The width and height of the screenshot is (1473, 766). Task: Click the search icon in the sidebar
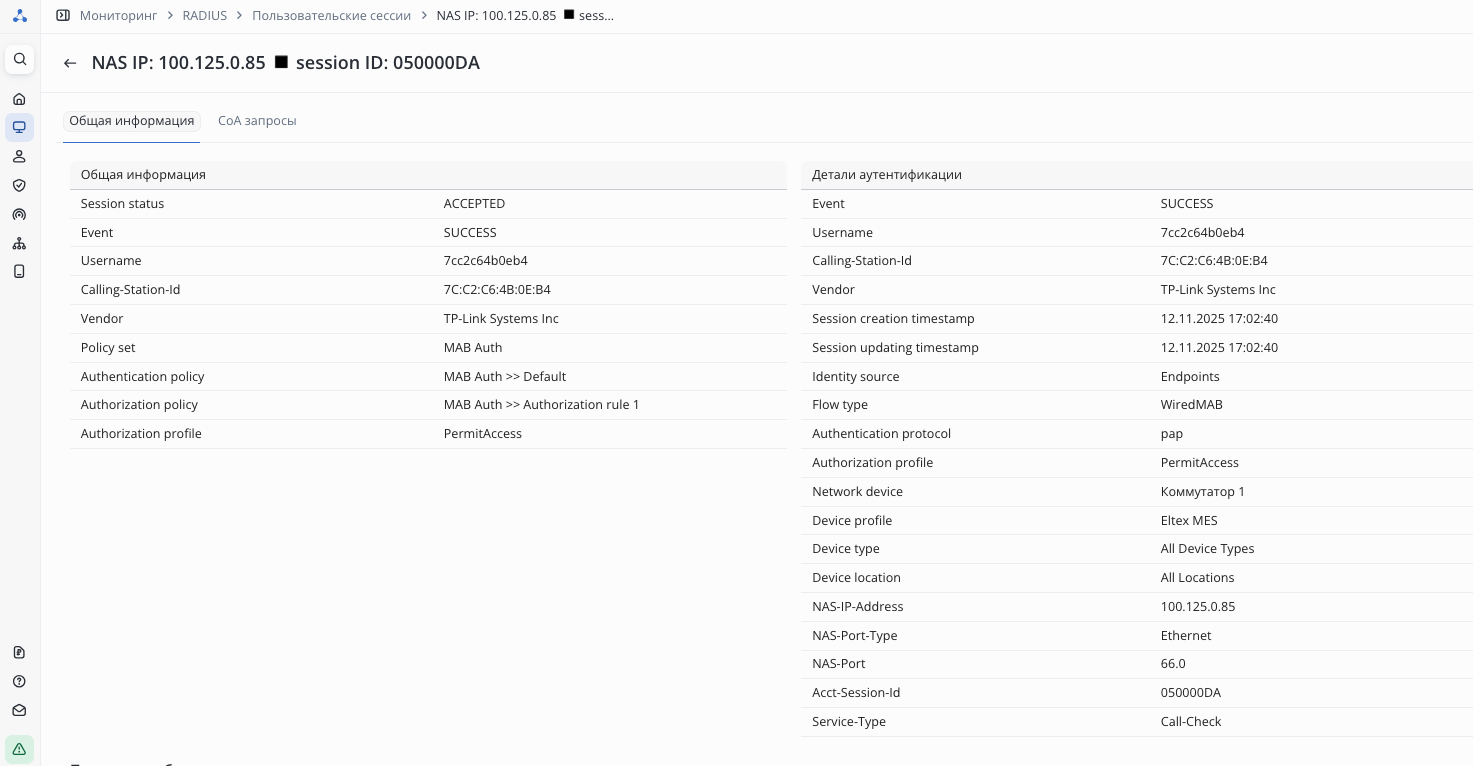pyautogui.click(x=19, y=59)
